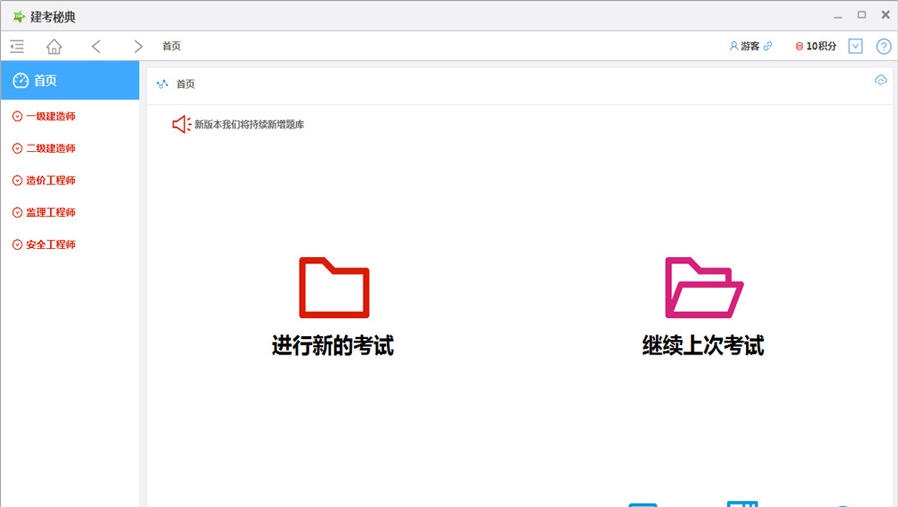Navigate forward with right arrow
898x507 pixels.
click(x=138, y=46)
